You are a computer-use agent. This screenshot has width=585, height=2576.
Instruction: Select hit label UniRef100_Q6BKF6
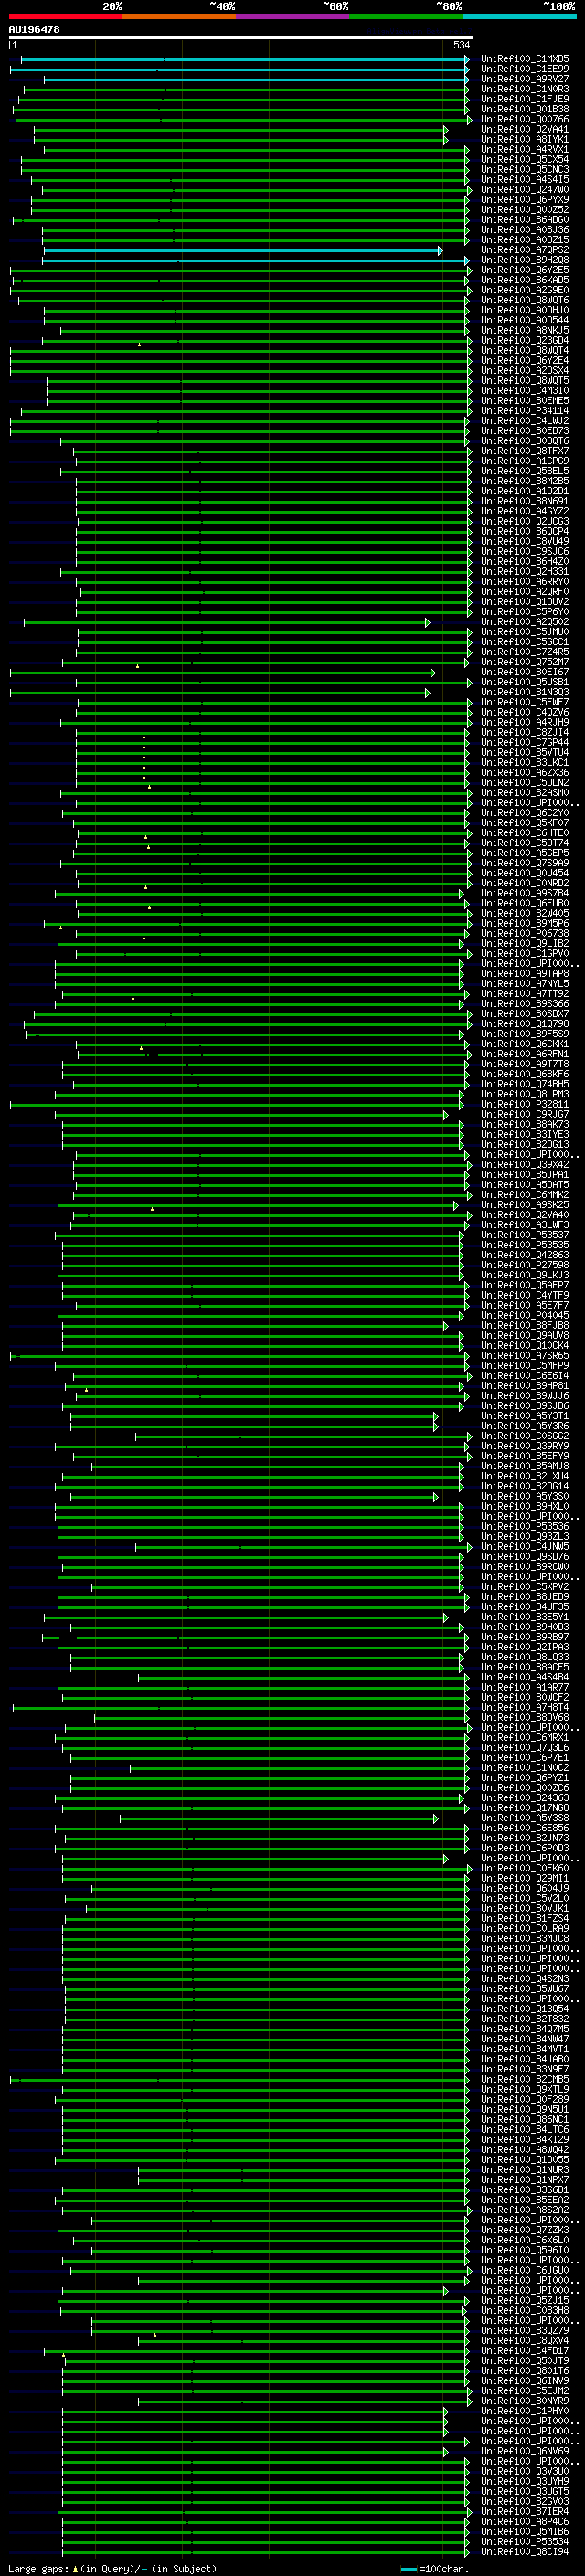525,1074
